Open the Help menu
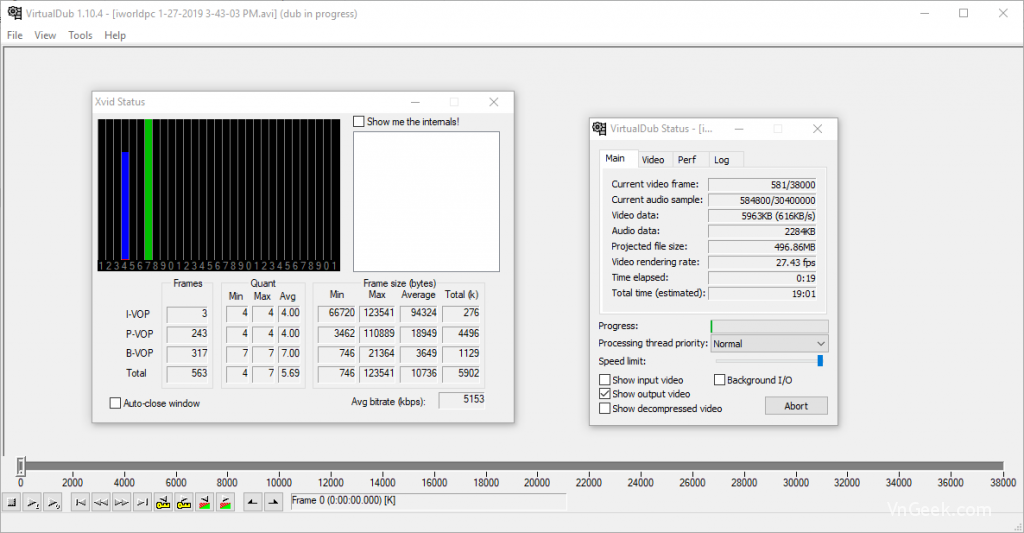 (115, 35)
